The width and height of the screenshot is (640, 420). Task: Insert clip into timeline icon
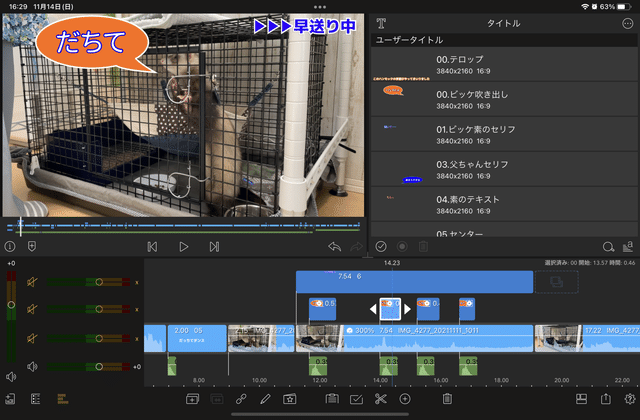192,399
